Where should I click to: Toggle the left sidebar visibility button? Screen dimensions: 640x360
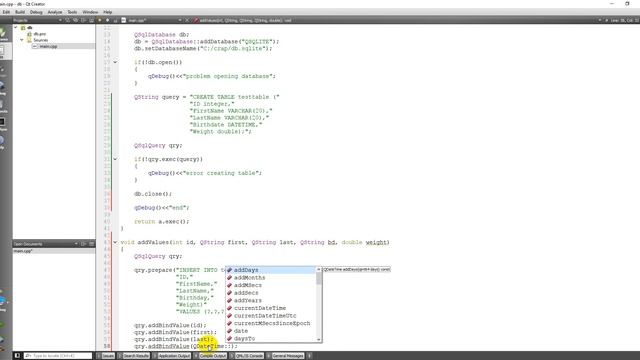point(17,356)
